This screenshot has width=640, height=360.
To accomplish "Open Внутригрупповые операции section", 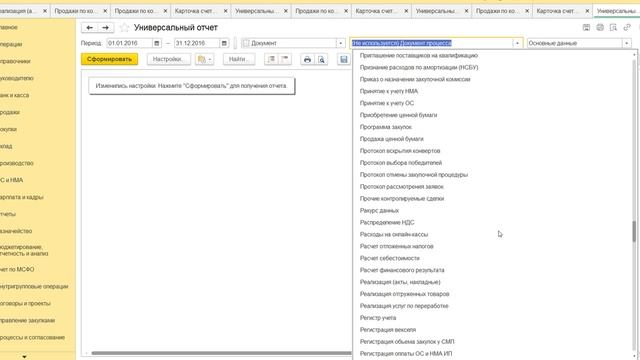I will coord(34,287).
